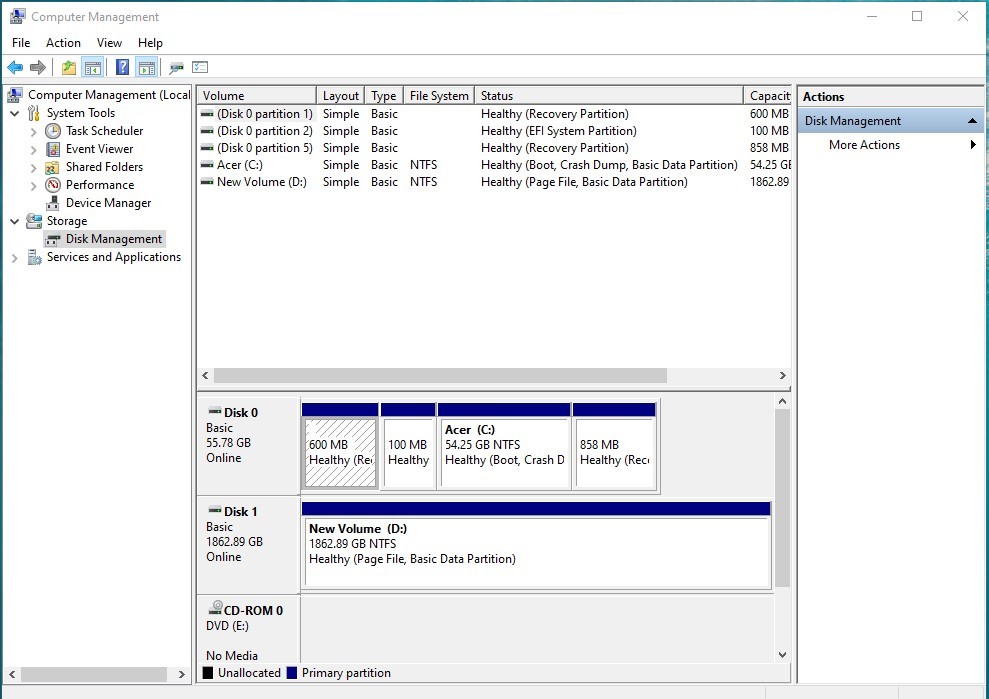Screen dimensions: 989x699
Task: Click the Shared Folders icon
Action: coord(53,167)
